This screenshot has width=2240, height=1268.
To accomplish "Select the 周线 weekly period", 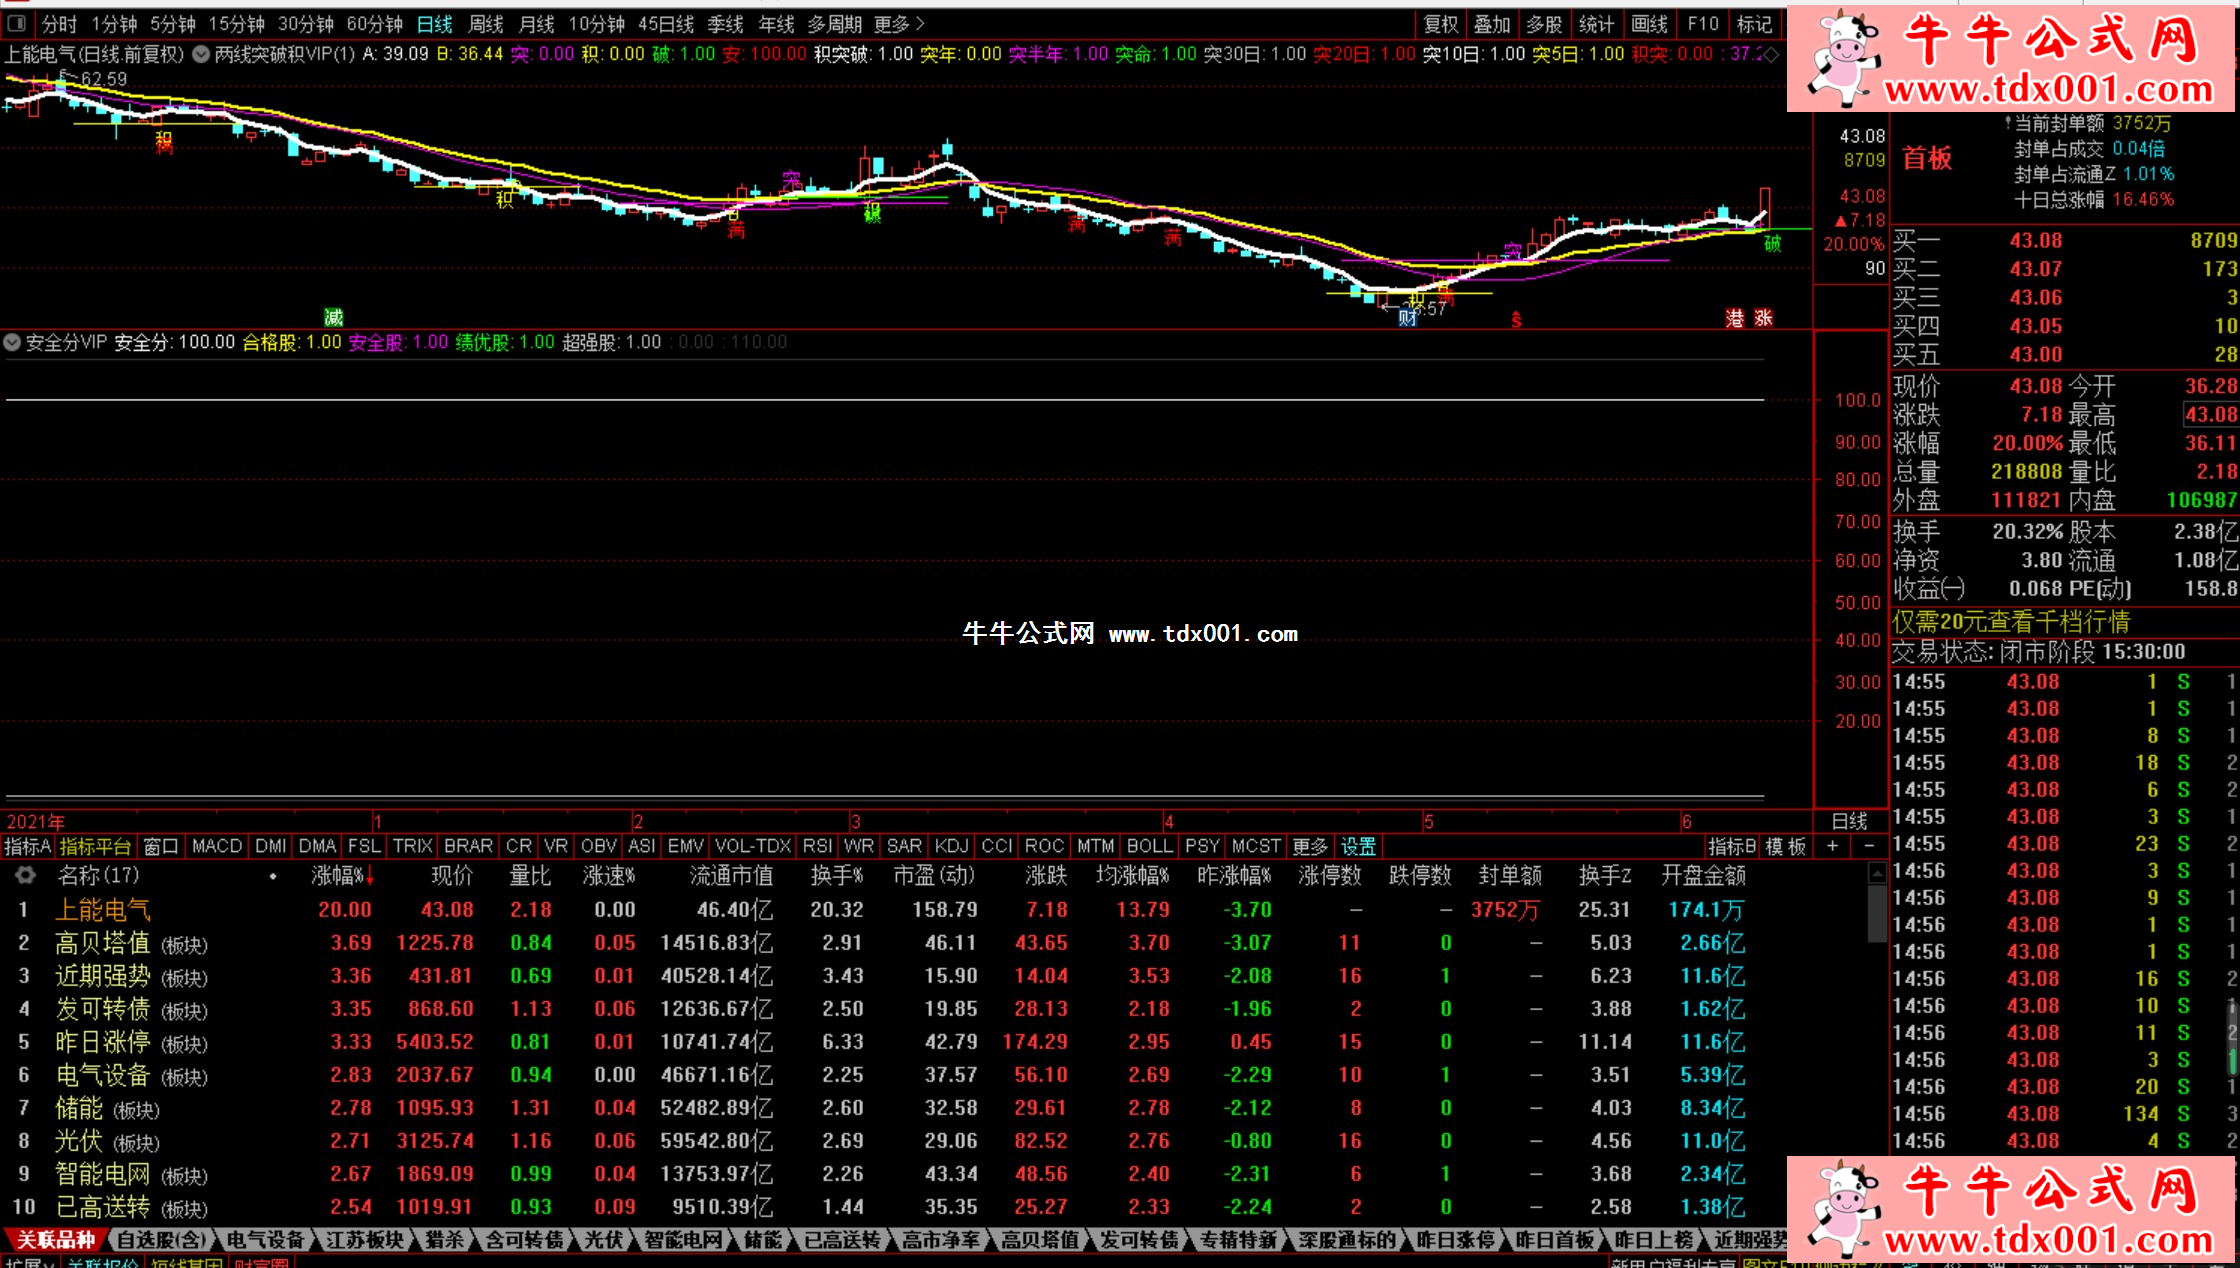I will coord(486,24).
